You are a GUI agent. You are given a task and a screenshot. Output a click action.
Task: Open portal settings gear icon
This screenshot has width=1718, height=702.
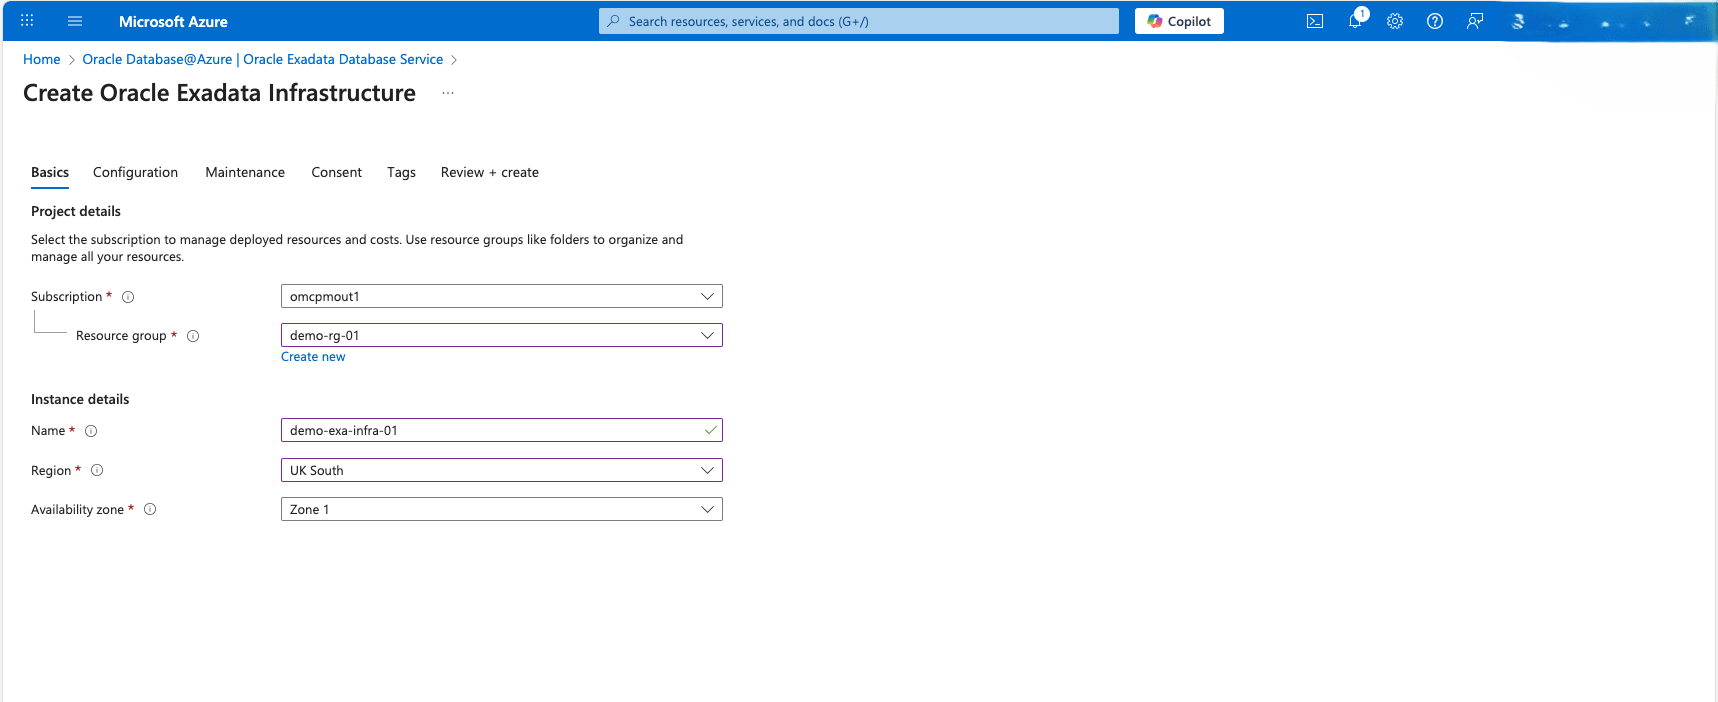[1395, 21]
